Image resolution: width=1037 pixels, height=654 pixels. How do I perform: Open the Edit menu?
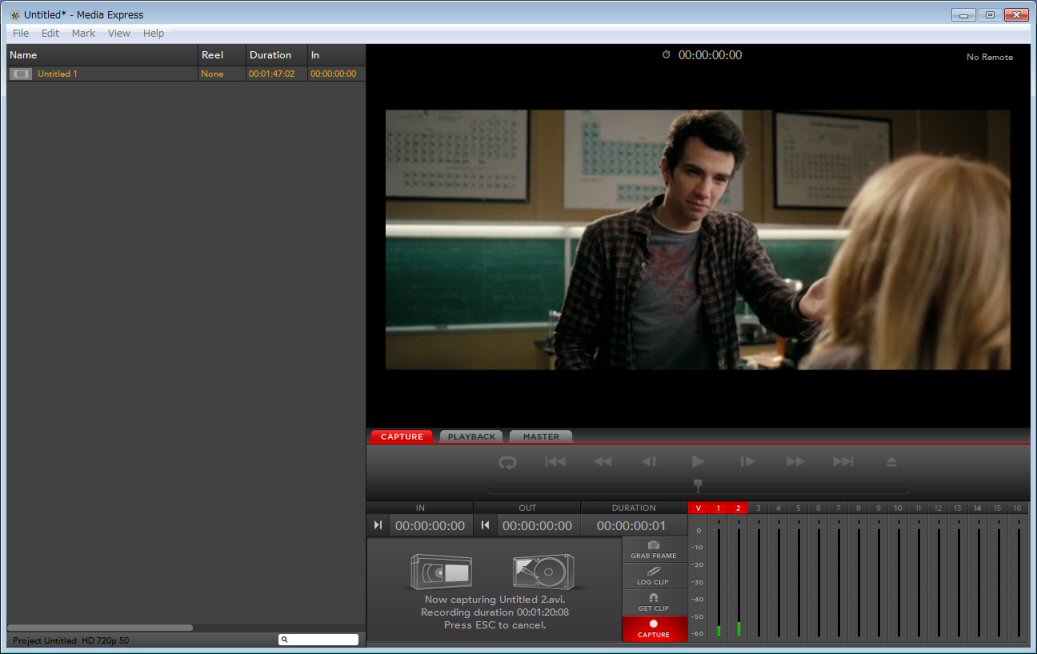click(x=50, y=33)
